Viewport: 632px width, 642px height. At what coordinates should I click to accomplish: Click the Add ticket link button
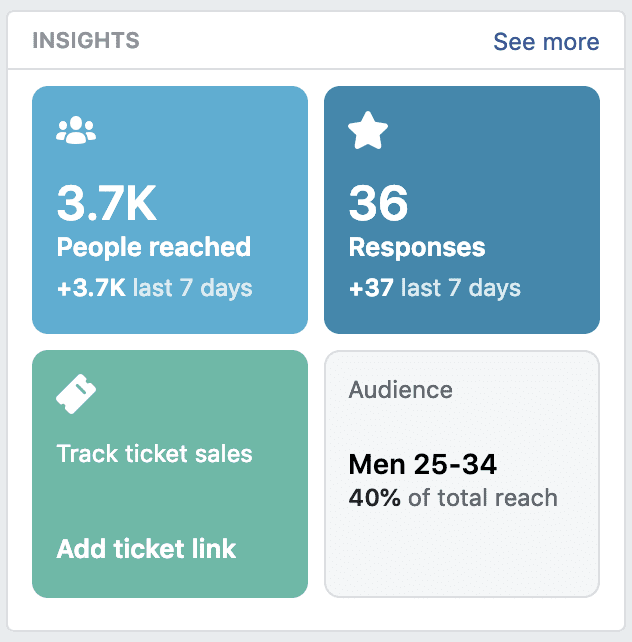(x=146, y=548)
